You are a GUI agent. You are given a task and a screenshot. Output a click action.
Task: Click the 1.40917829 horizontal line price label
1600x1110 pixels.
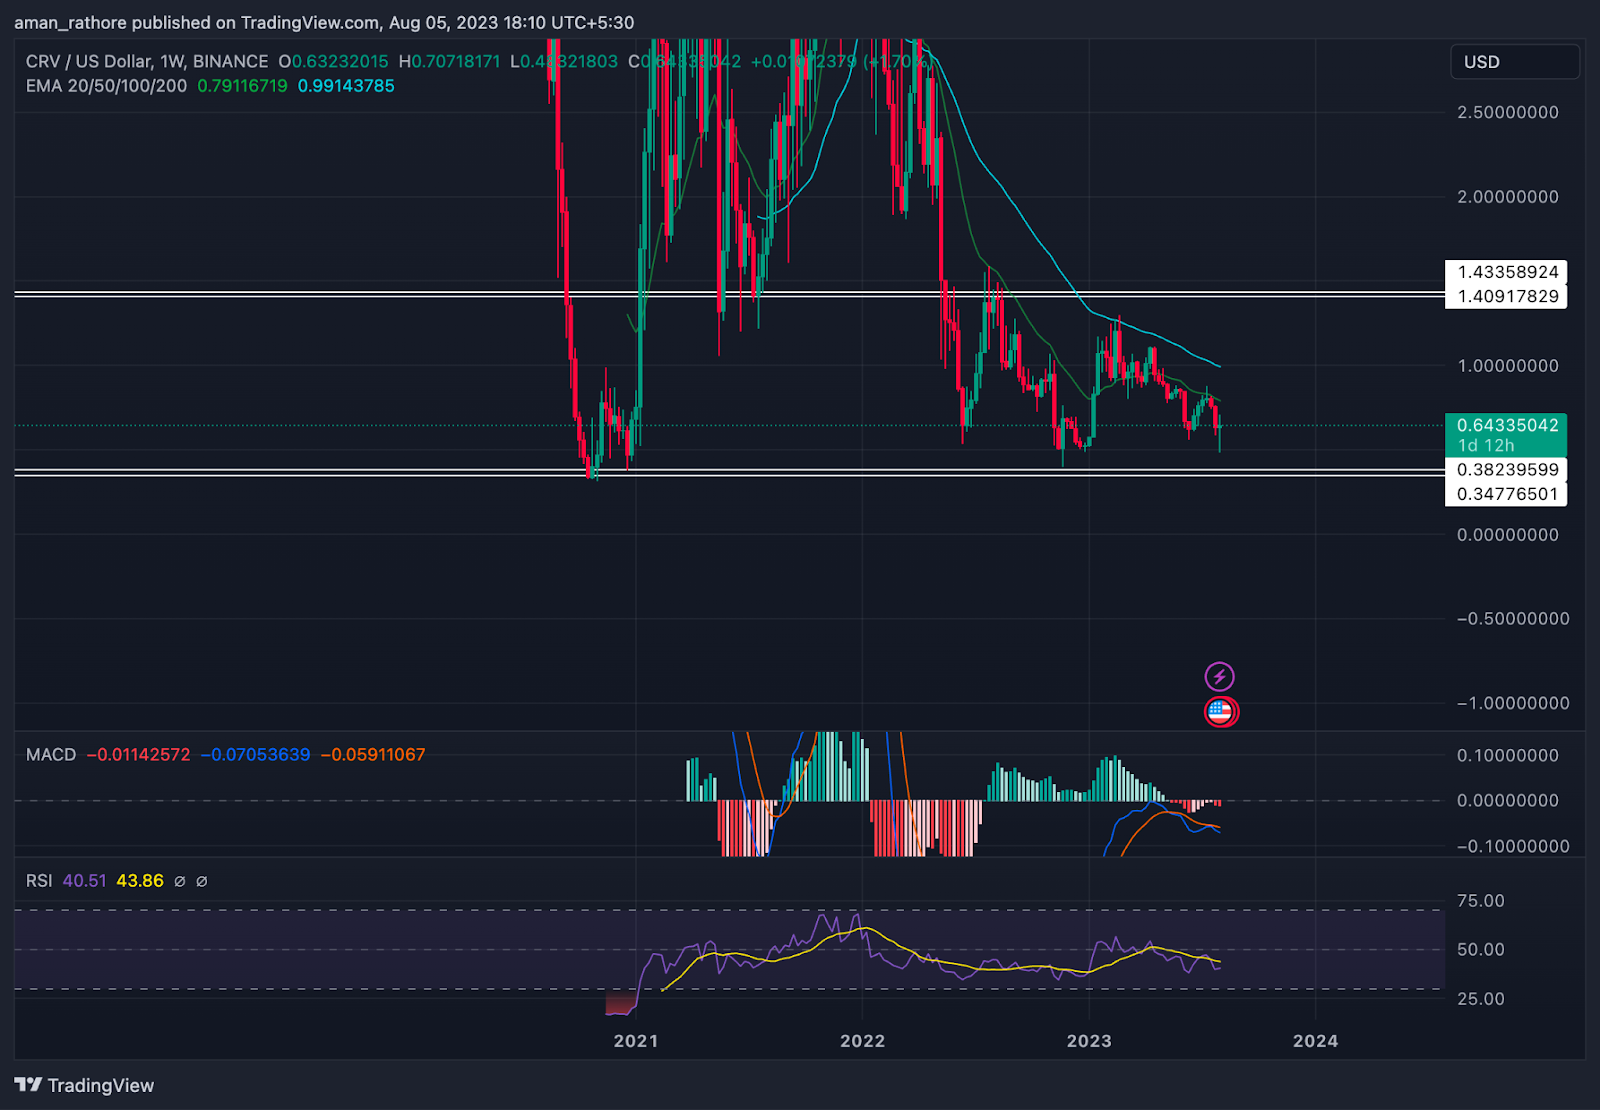[x=1506, y=297]
